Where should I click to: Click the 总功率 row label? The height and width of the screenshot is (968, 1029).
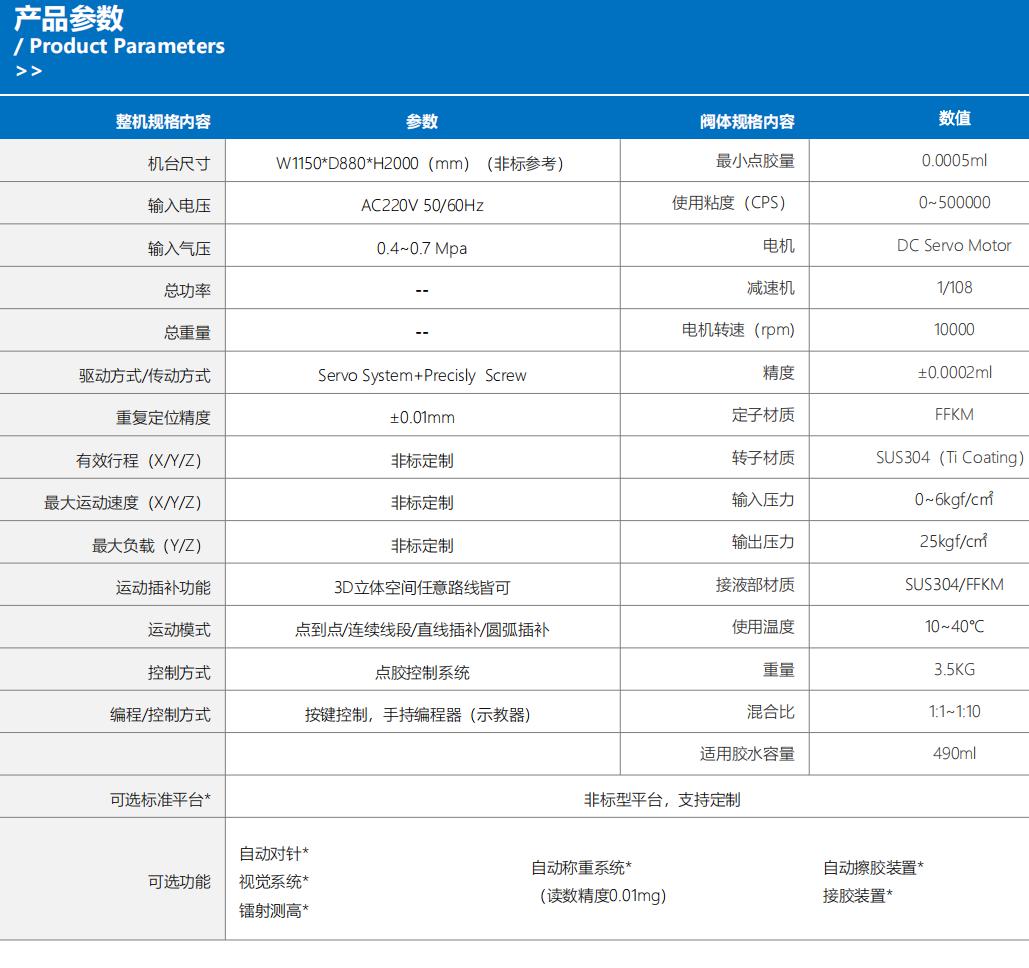tap(187, 290)
